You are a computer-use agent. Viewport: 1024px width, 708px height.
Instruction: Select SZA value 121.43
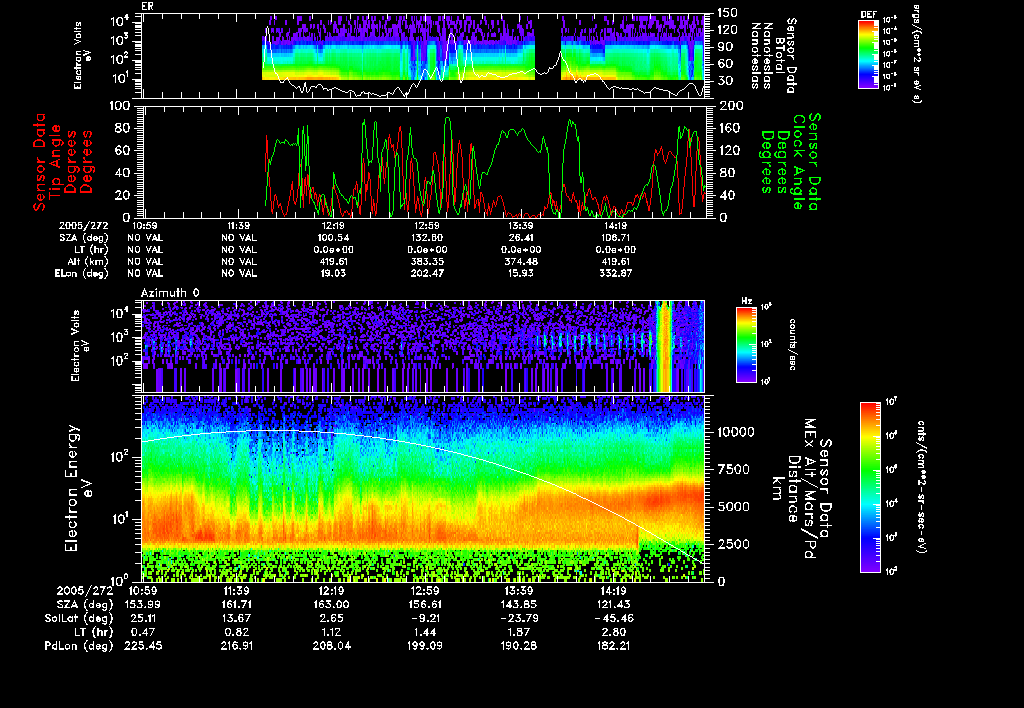point(613,605)
